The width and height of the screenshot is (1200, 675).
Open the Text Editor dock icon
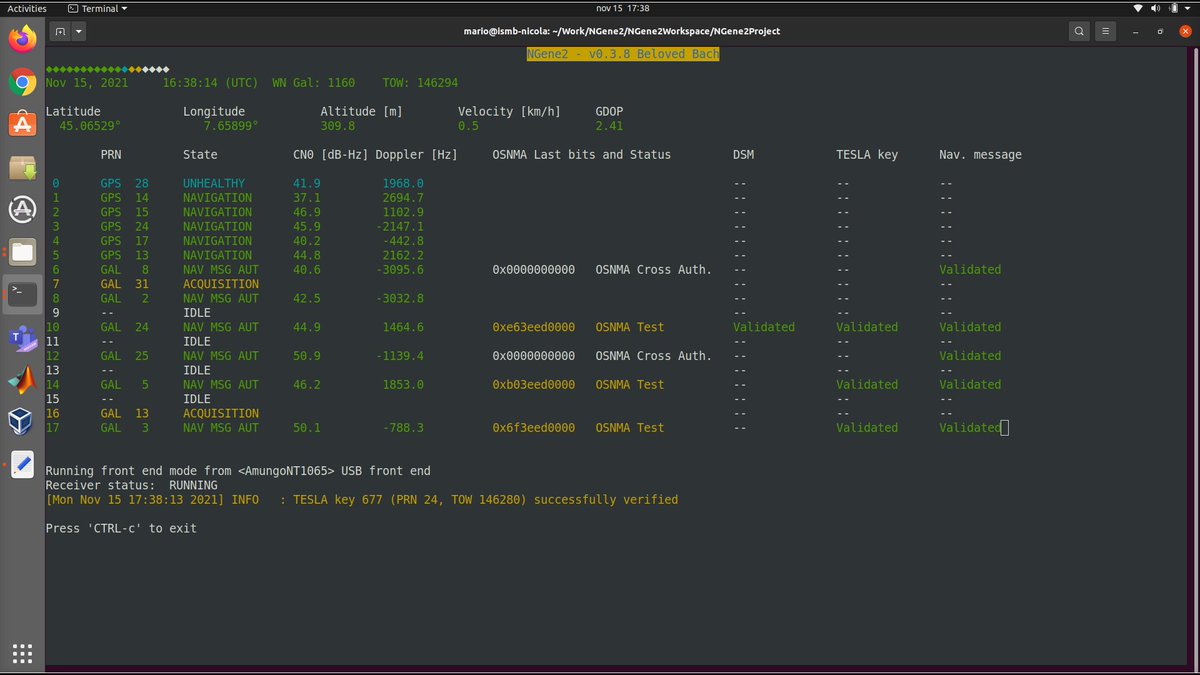(x=23, y=464)
